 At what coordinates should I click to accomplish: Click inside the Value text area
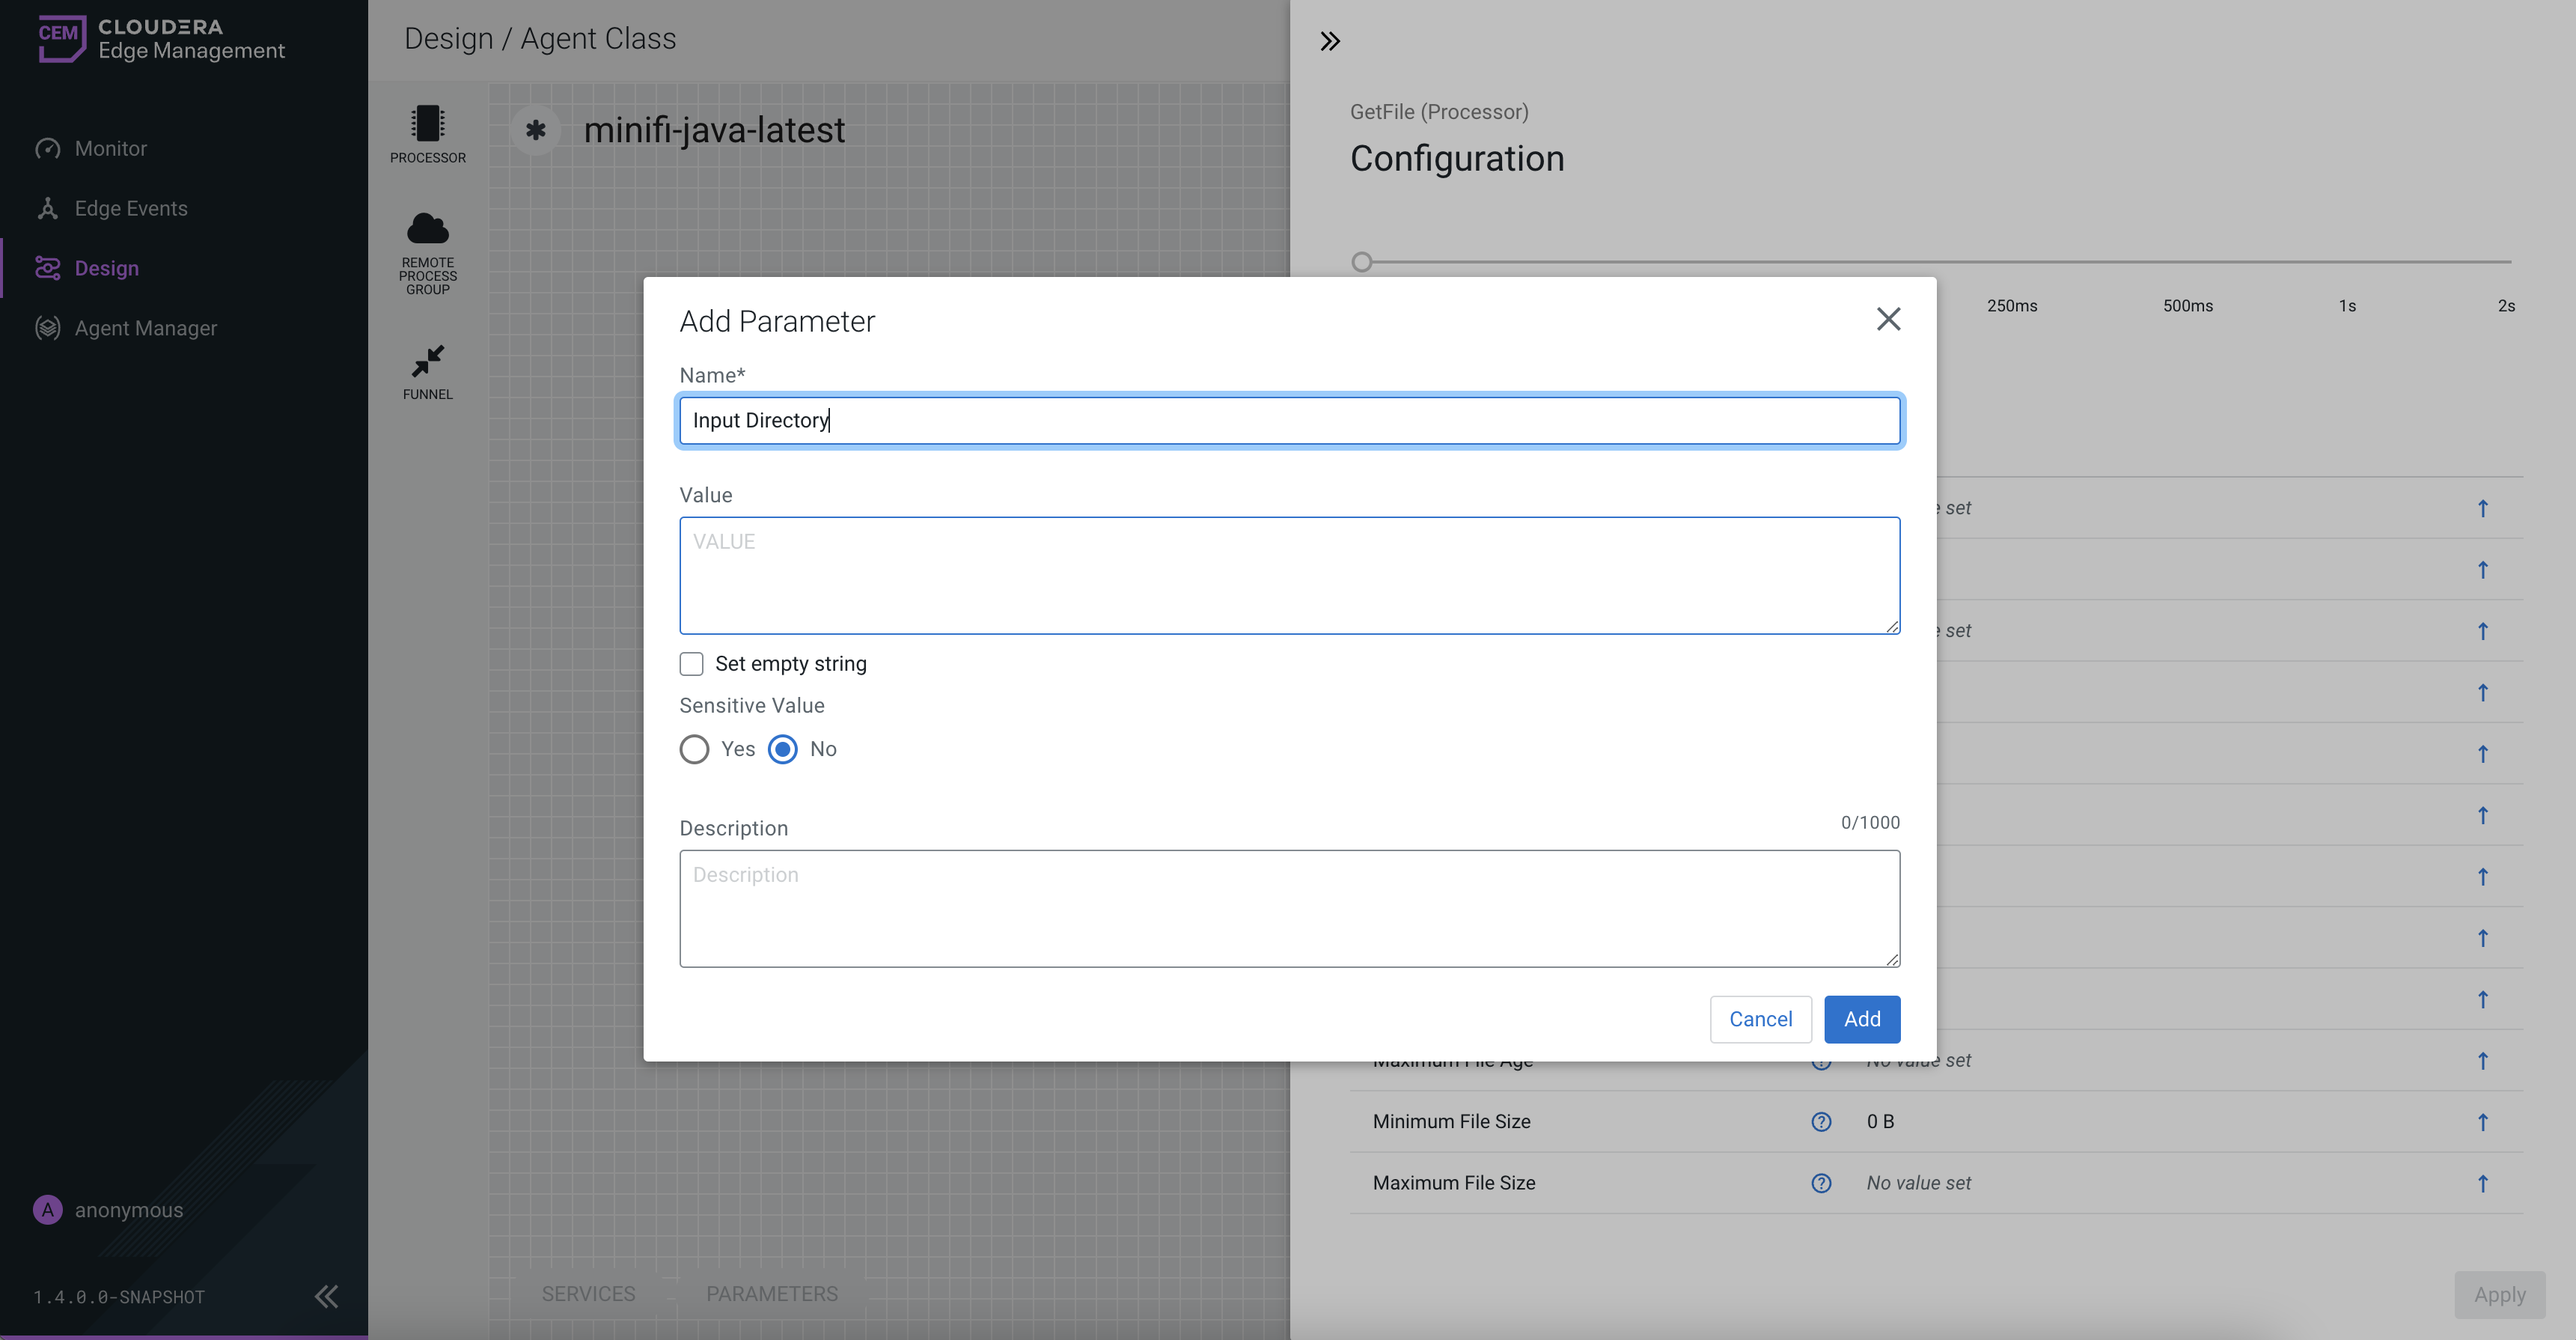tap(1288, 575)
